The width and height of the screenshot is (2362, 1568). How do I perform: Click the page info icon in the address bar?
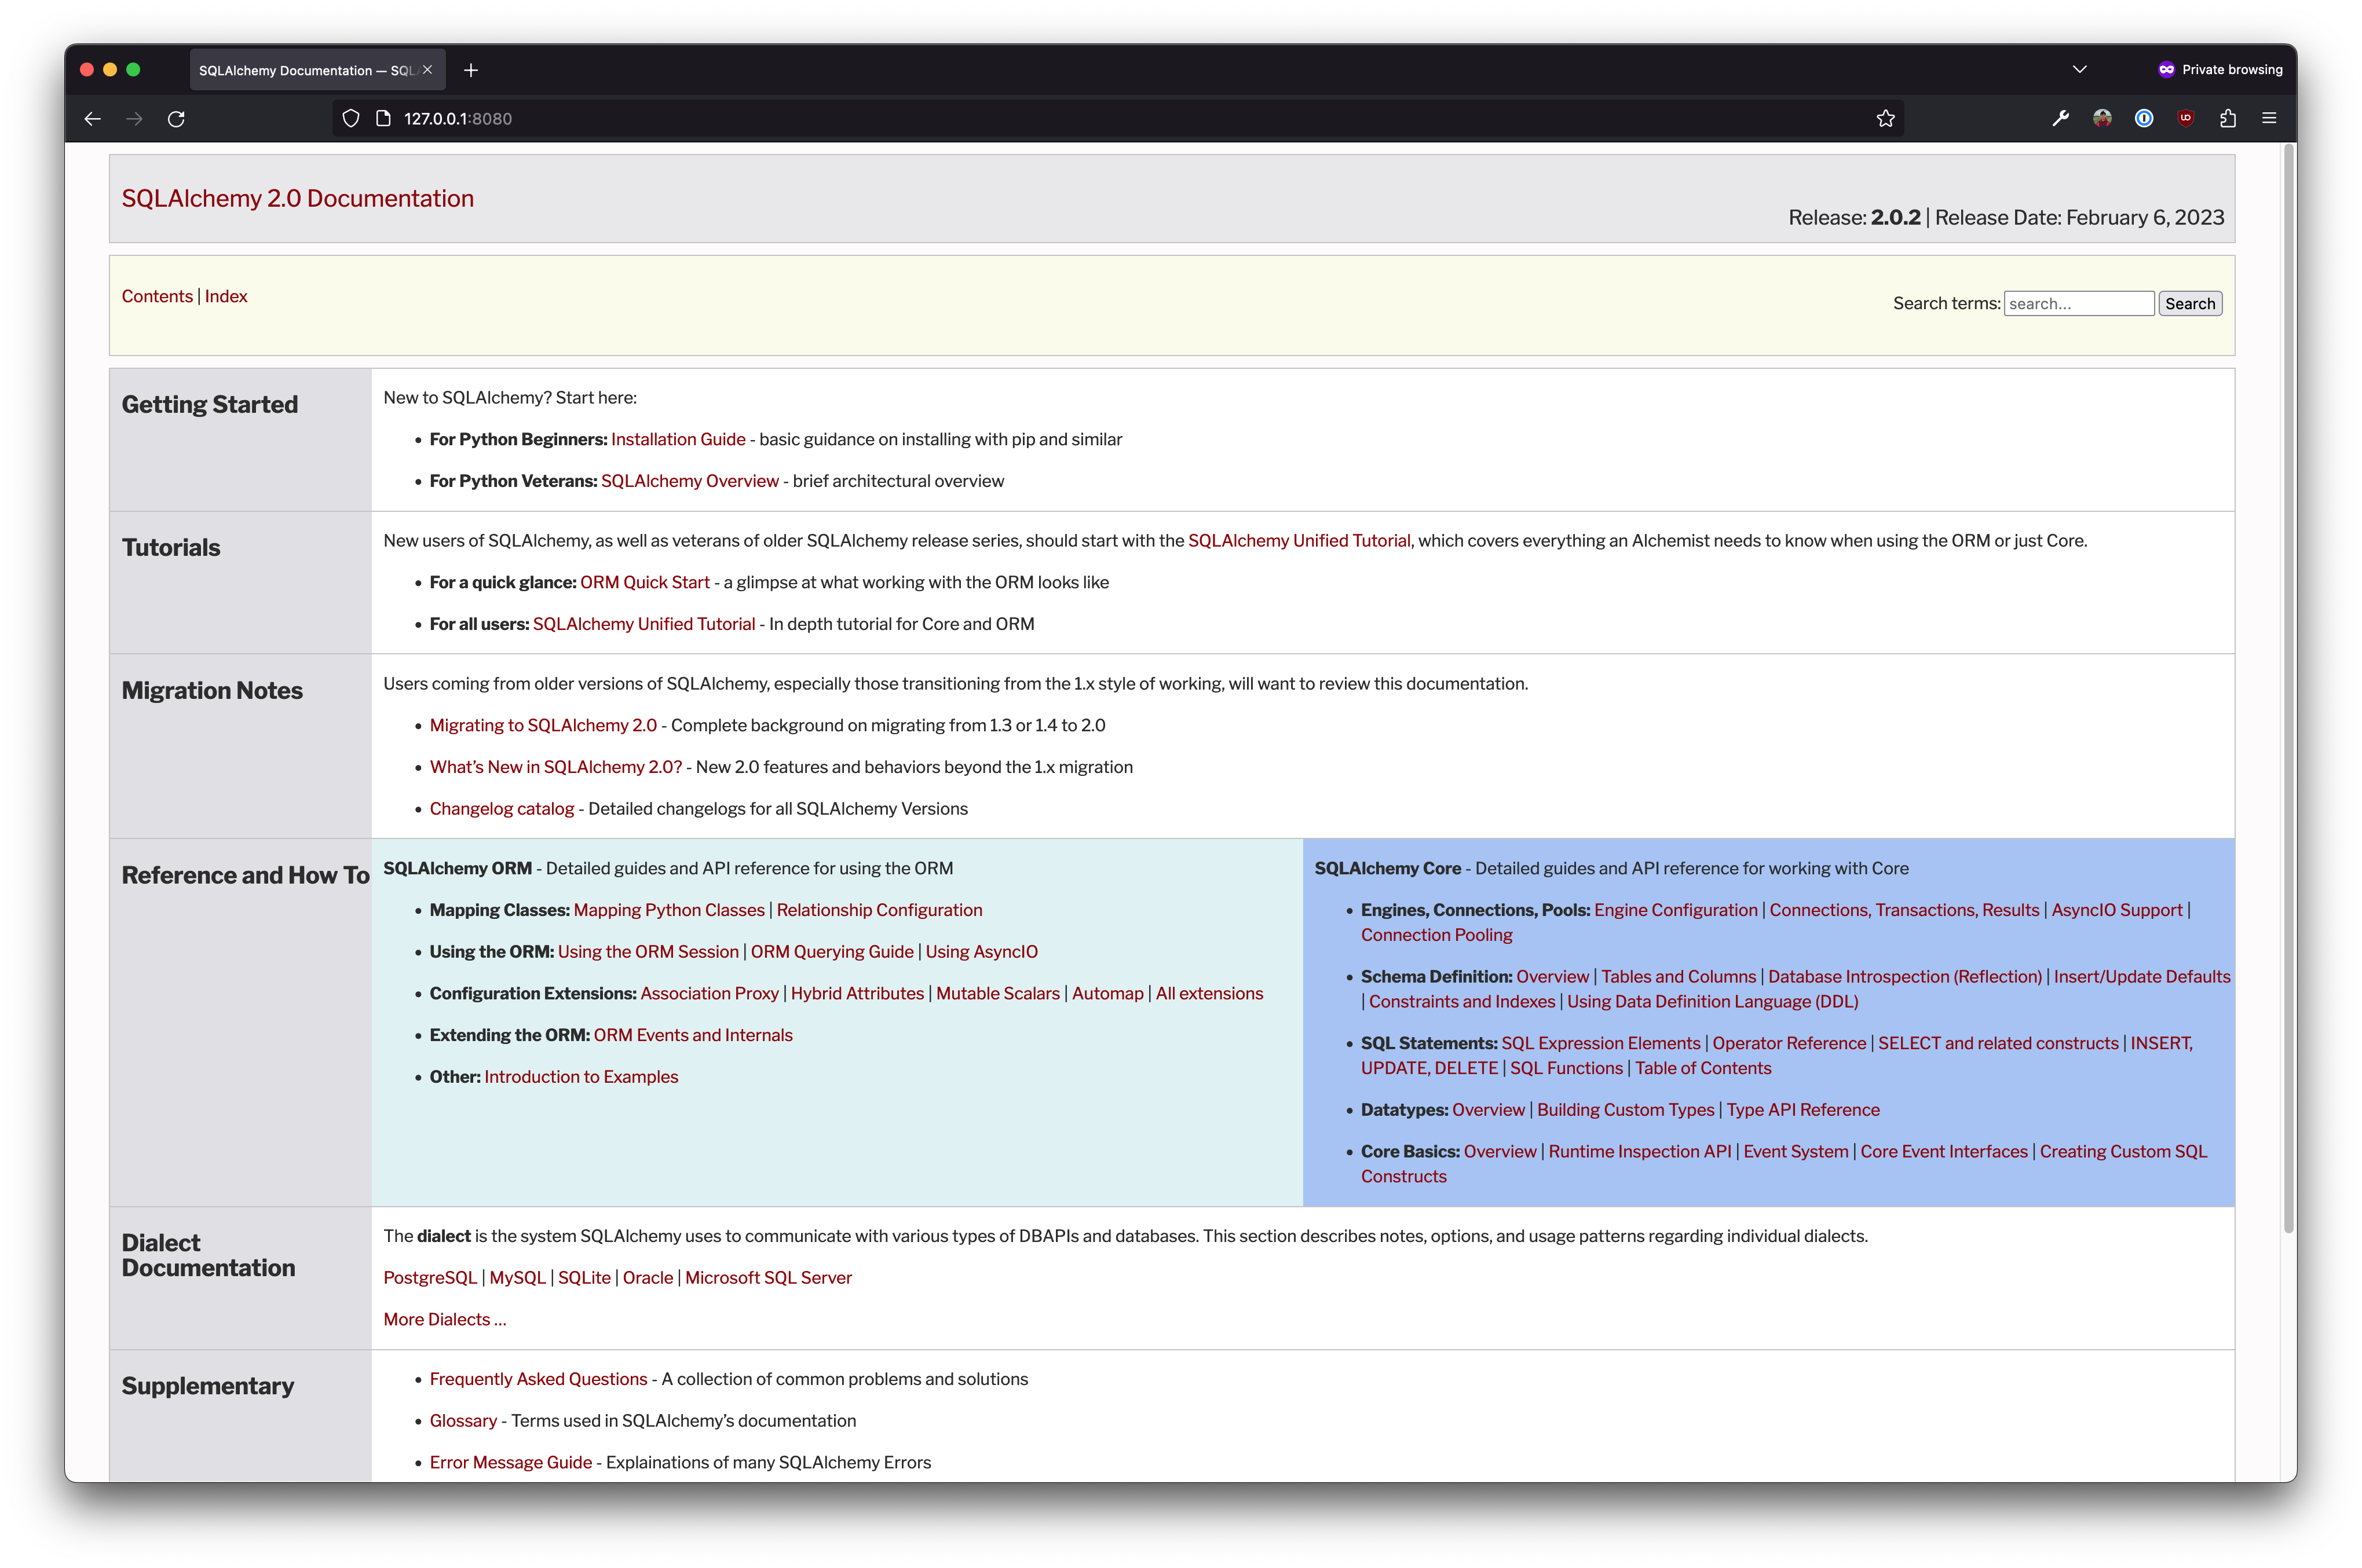(383, 119)
